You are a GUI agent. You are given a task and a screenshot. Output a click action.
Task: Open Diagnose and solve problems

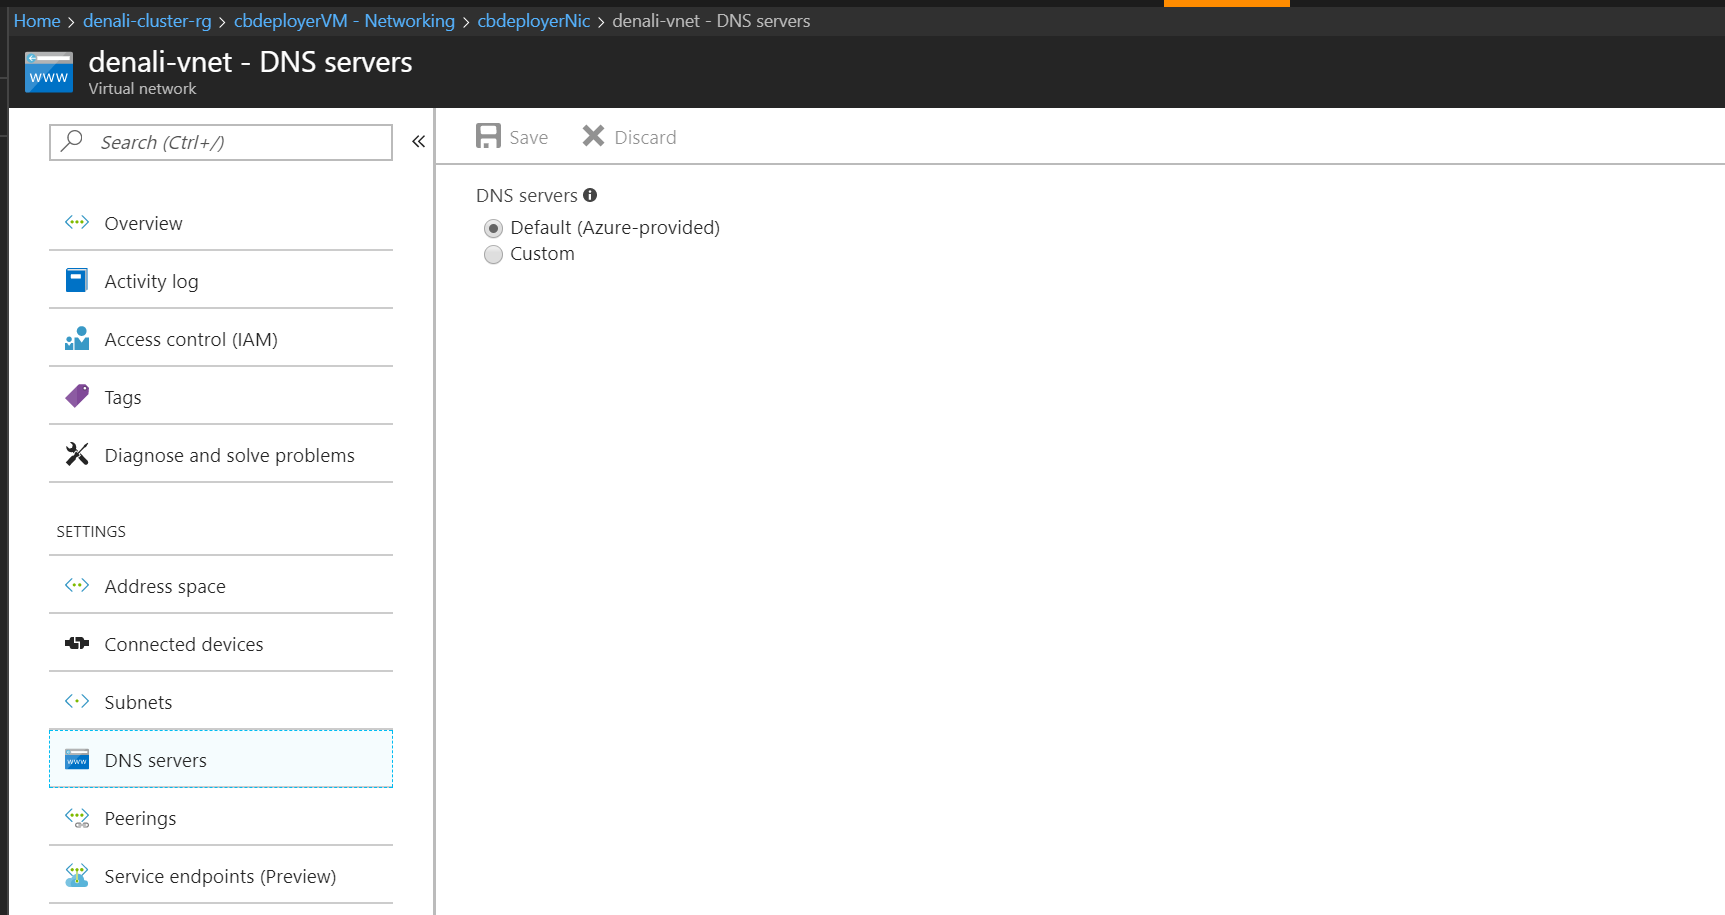221,455
